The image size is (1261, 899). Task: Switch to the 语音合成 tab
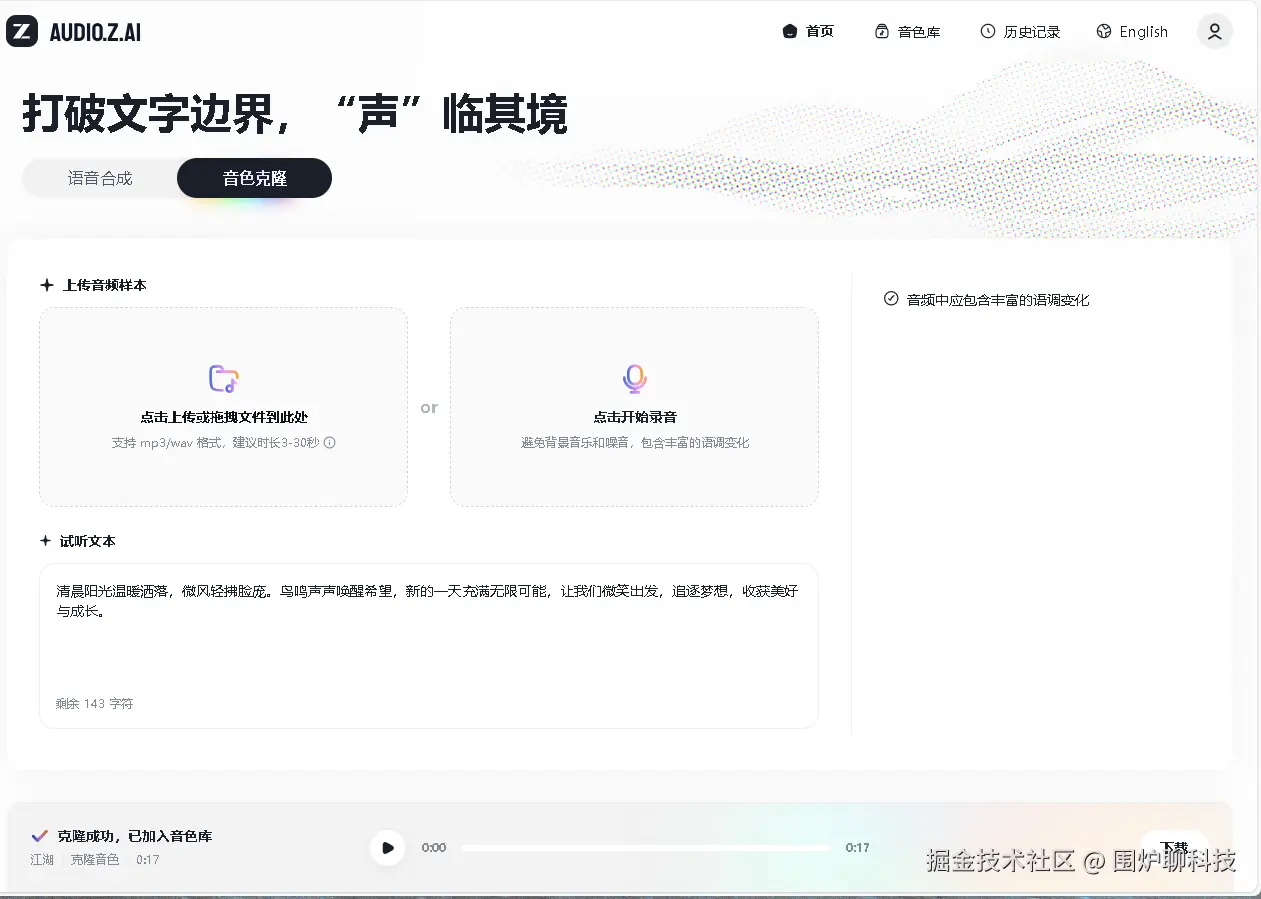click(x=99, y=177)
